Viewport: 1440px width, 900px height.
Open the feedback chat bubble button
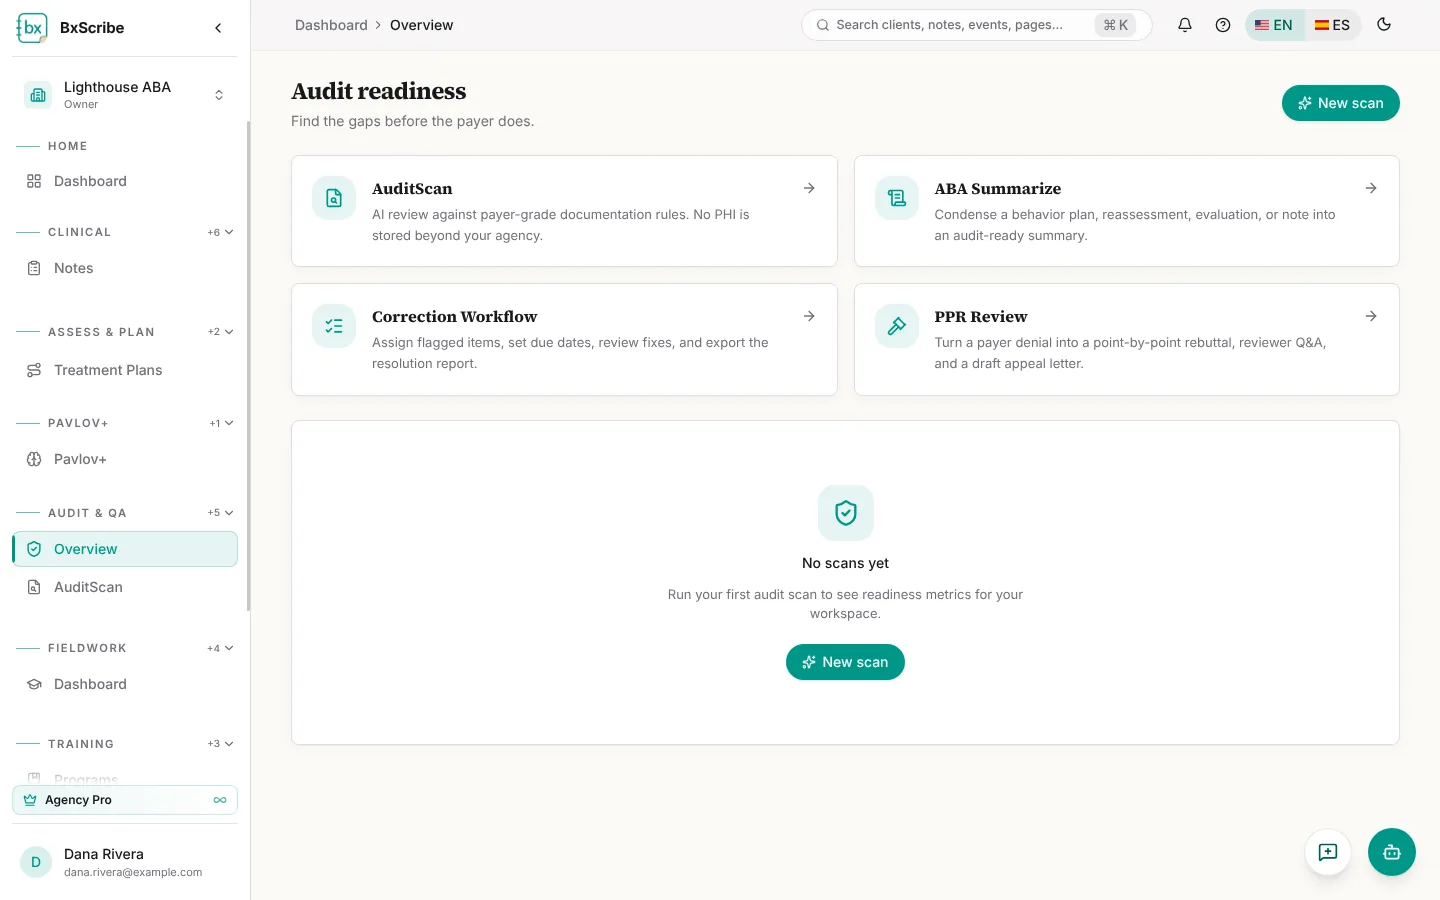click(1328, 852)
